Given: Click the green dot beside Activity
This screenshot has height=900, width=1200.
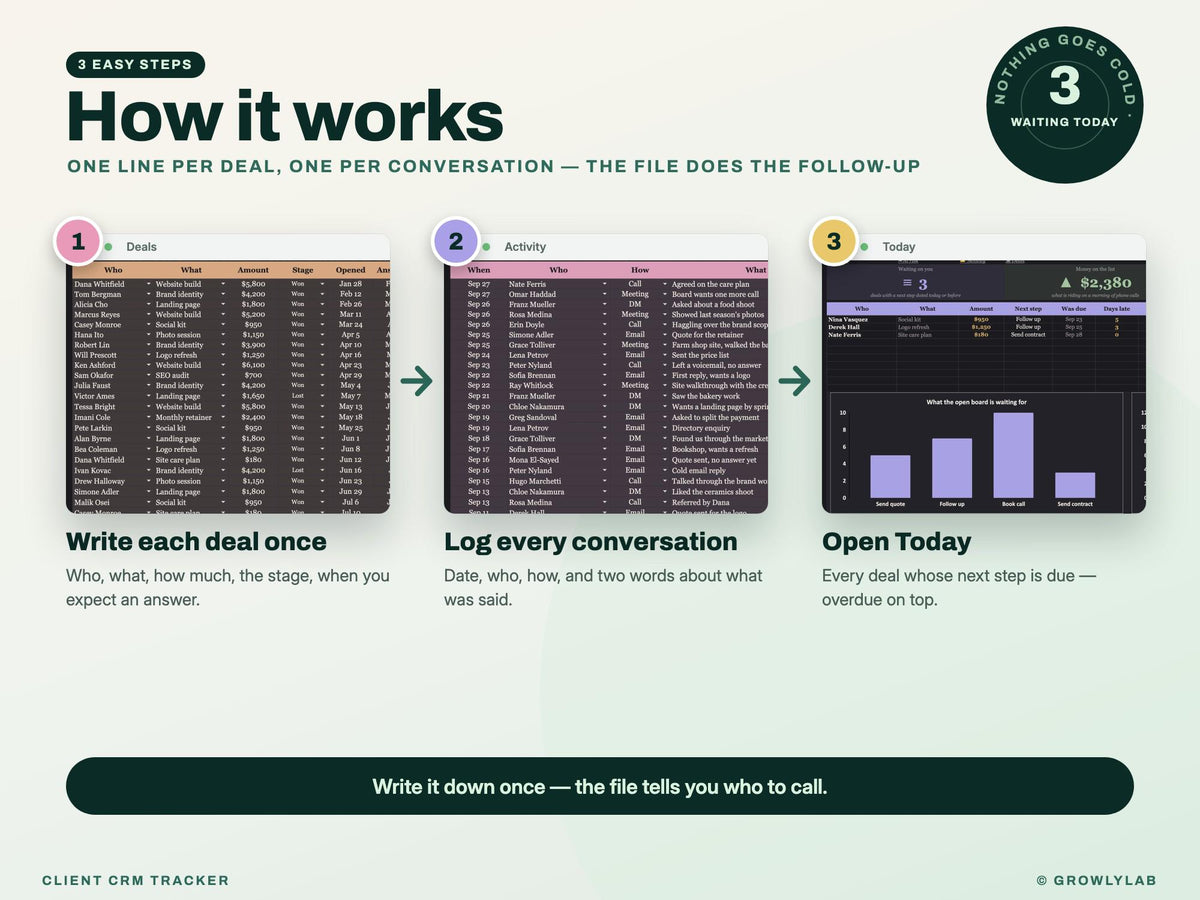Looking at the screenshot, I should click(x=486, y=247).
